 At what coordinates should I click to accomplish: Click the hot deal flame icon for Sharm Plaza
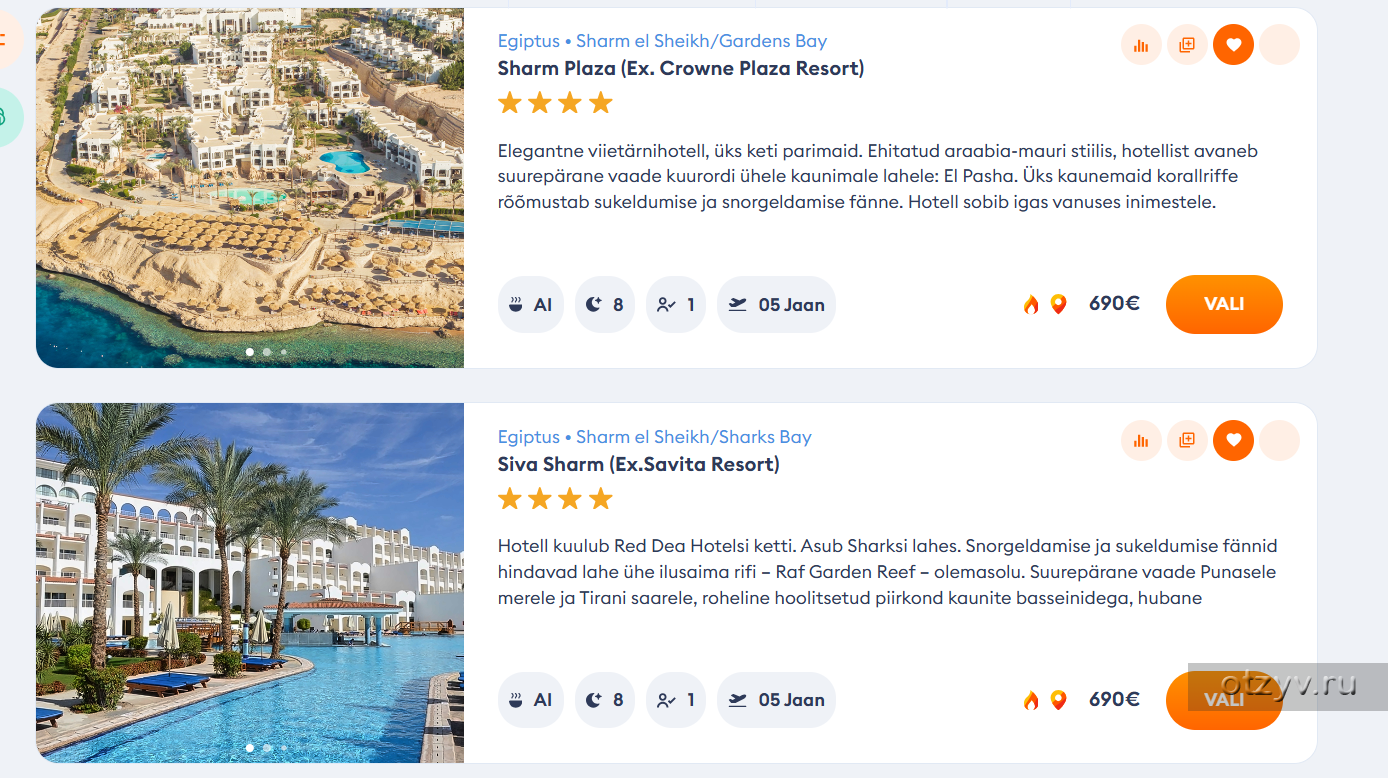click(1031, 305)
